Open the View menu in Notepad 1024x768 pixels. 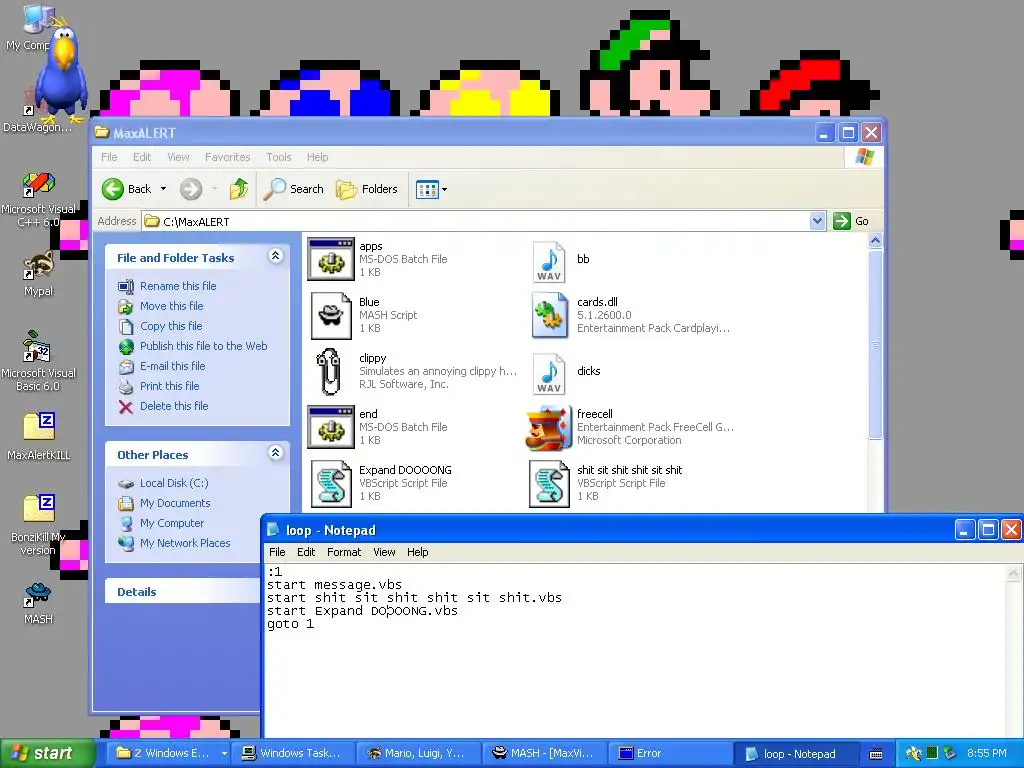click(384, 552)
